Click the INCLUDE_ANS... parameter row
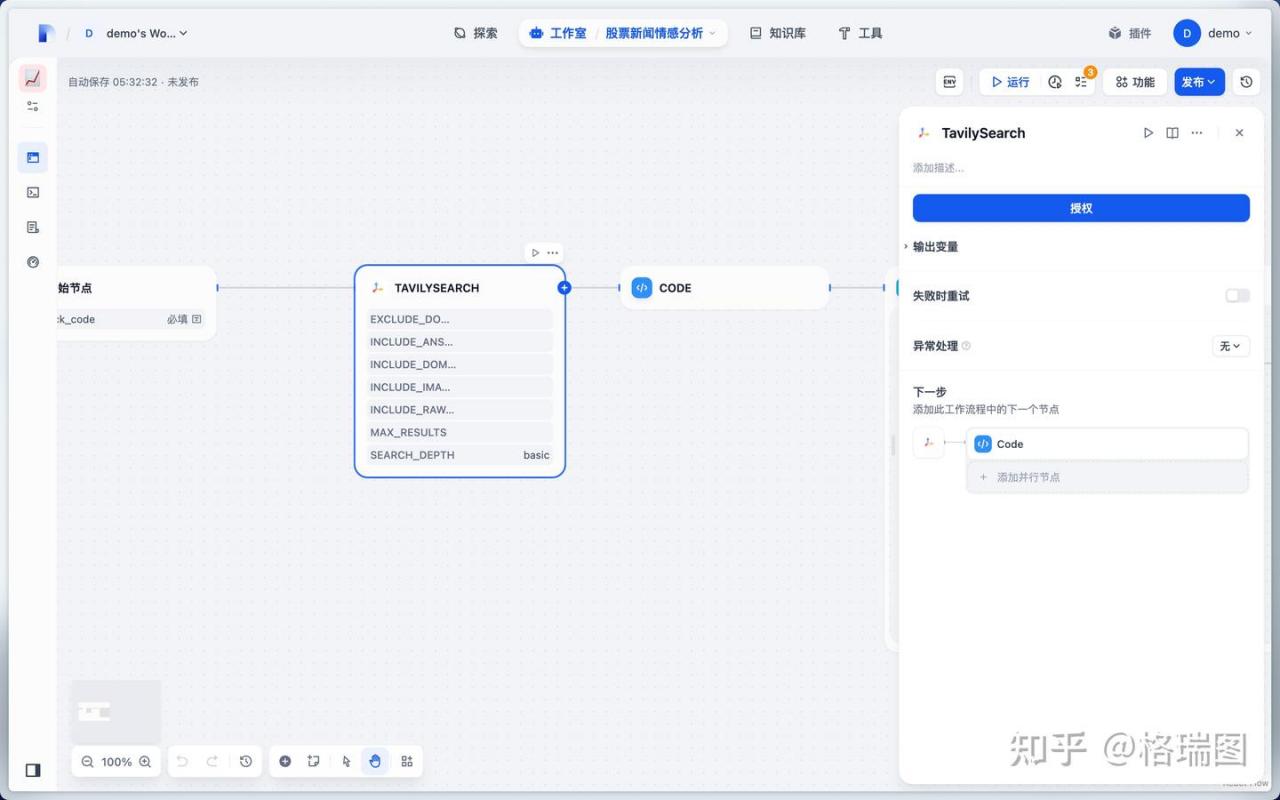This screenshot has height=800, width=1280. pos(460,342)
